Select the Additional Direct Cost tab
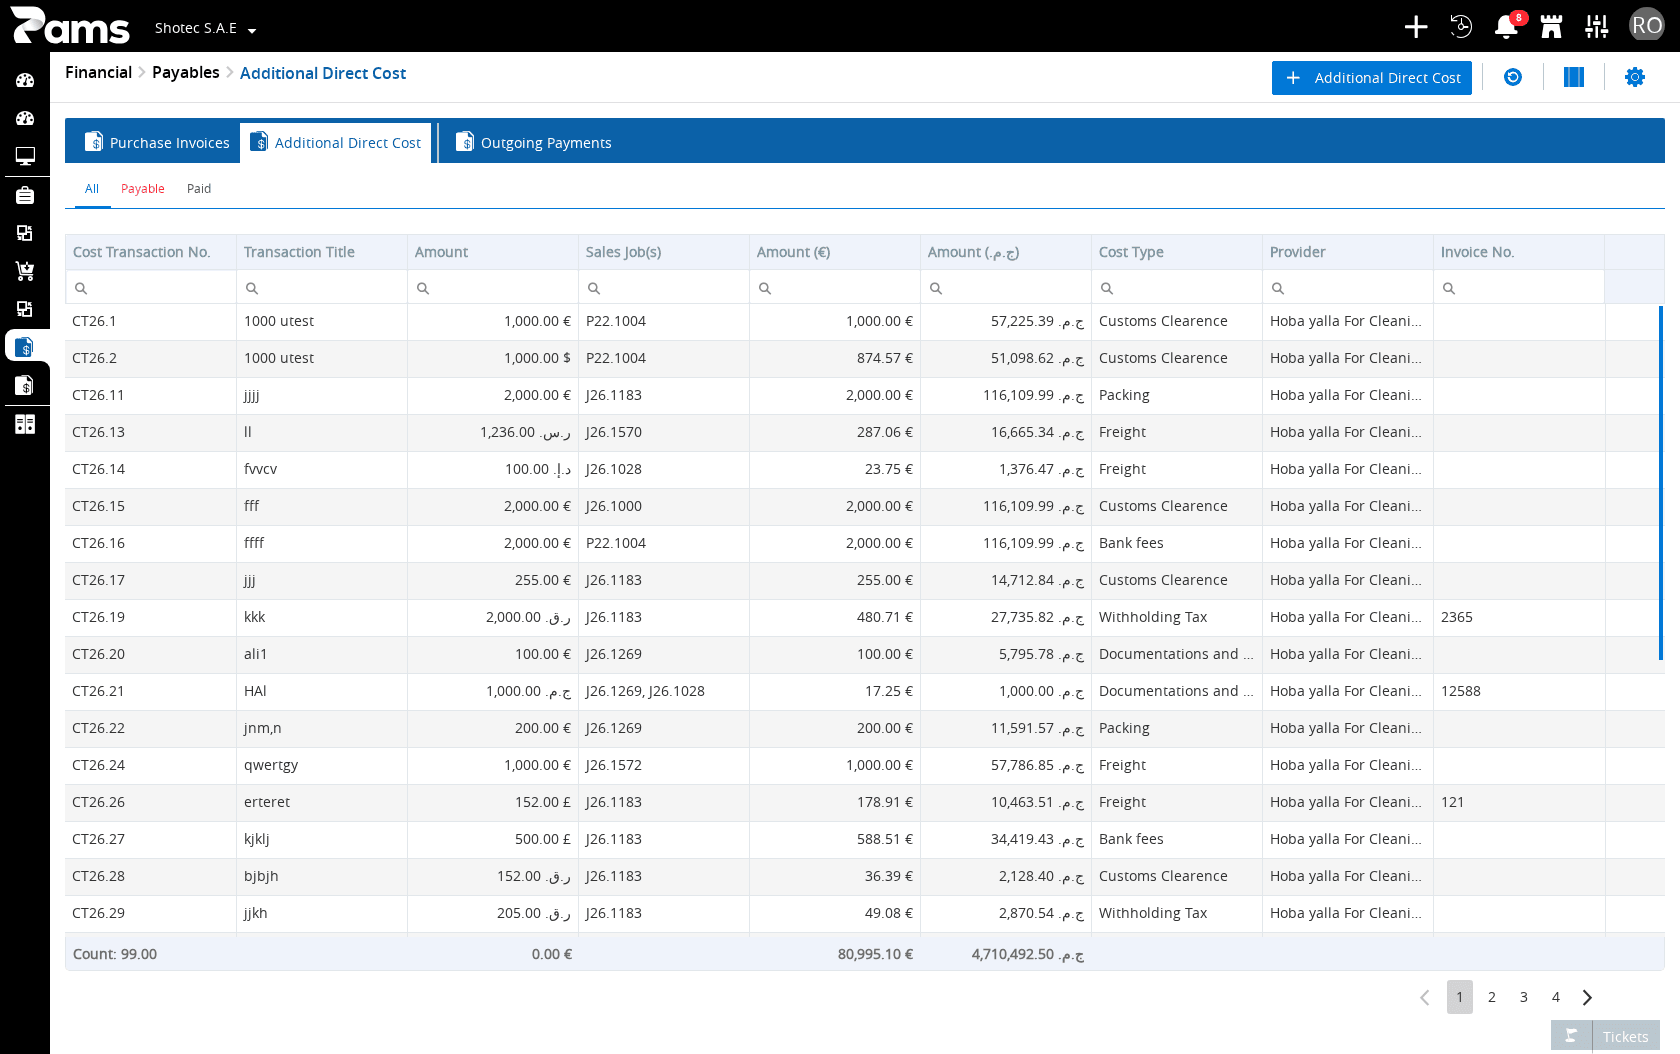The height and width of the screenshot is (1054, 1680). tap(336, 143)
